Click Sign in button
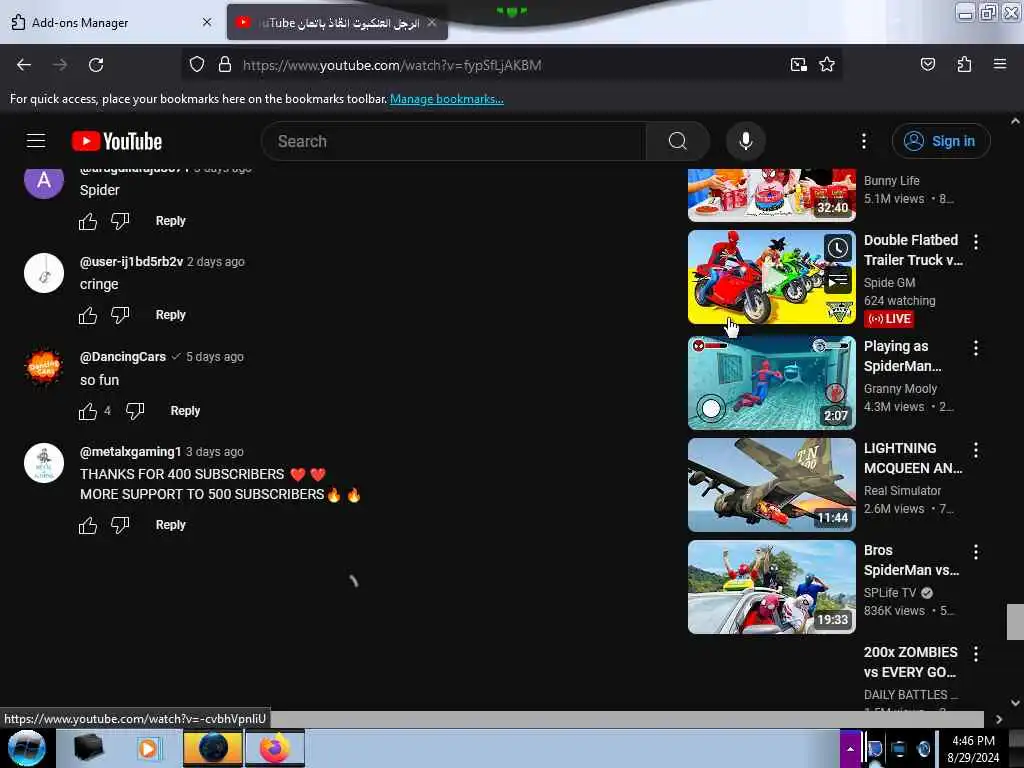 pyautogui.click(x=941, y=141)
